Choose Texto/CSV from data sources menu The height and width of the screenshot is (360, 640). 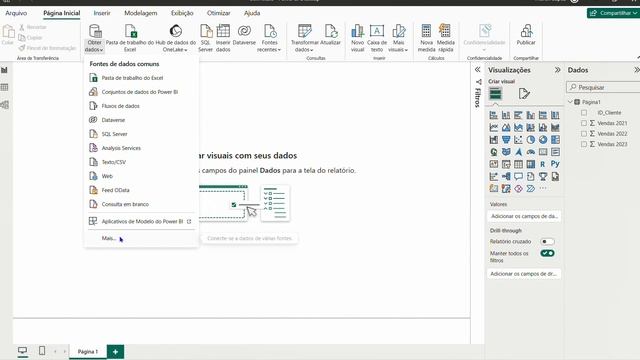point(141,162)
